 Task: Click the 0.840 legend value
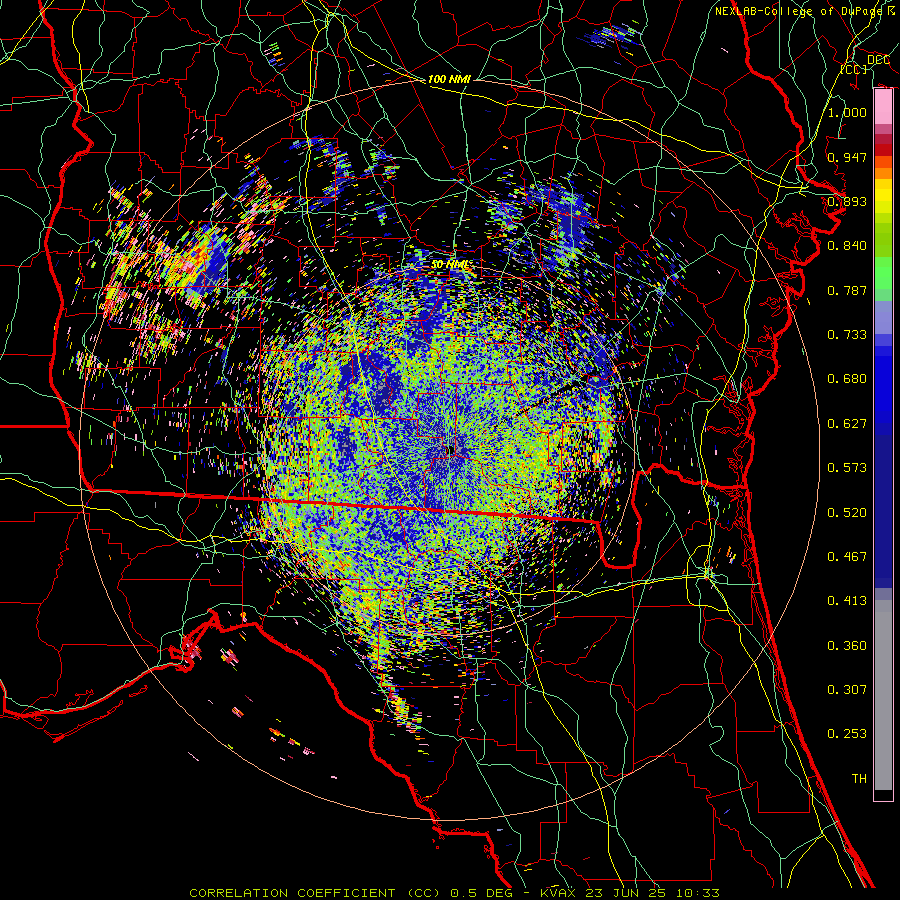(x=847, y=246)
